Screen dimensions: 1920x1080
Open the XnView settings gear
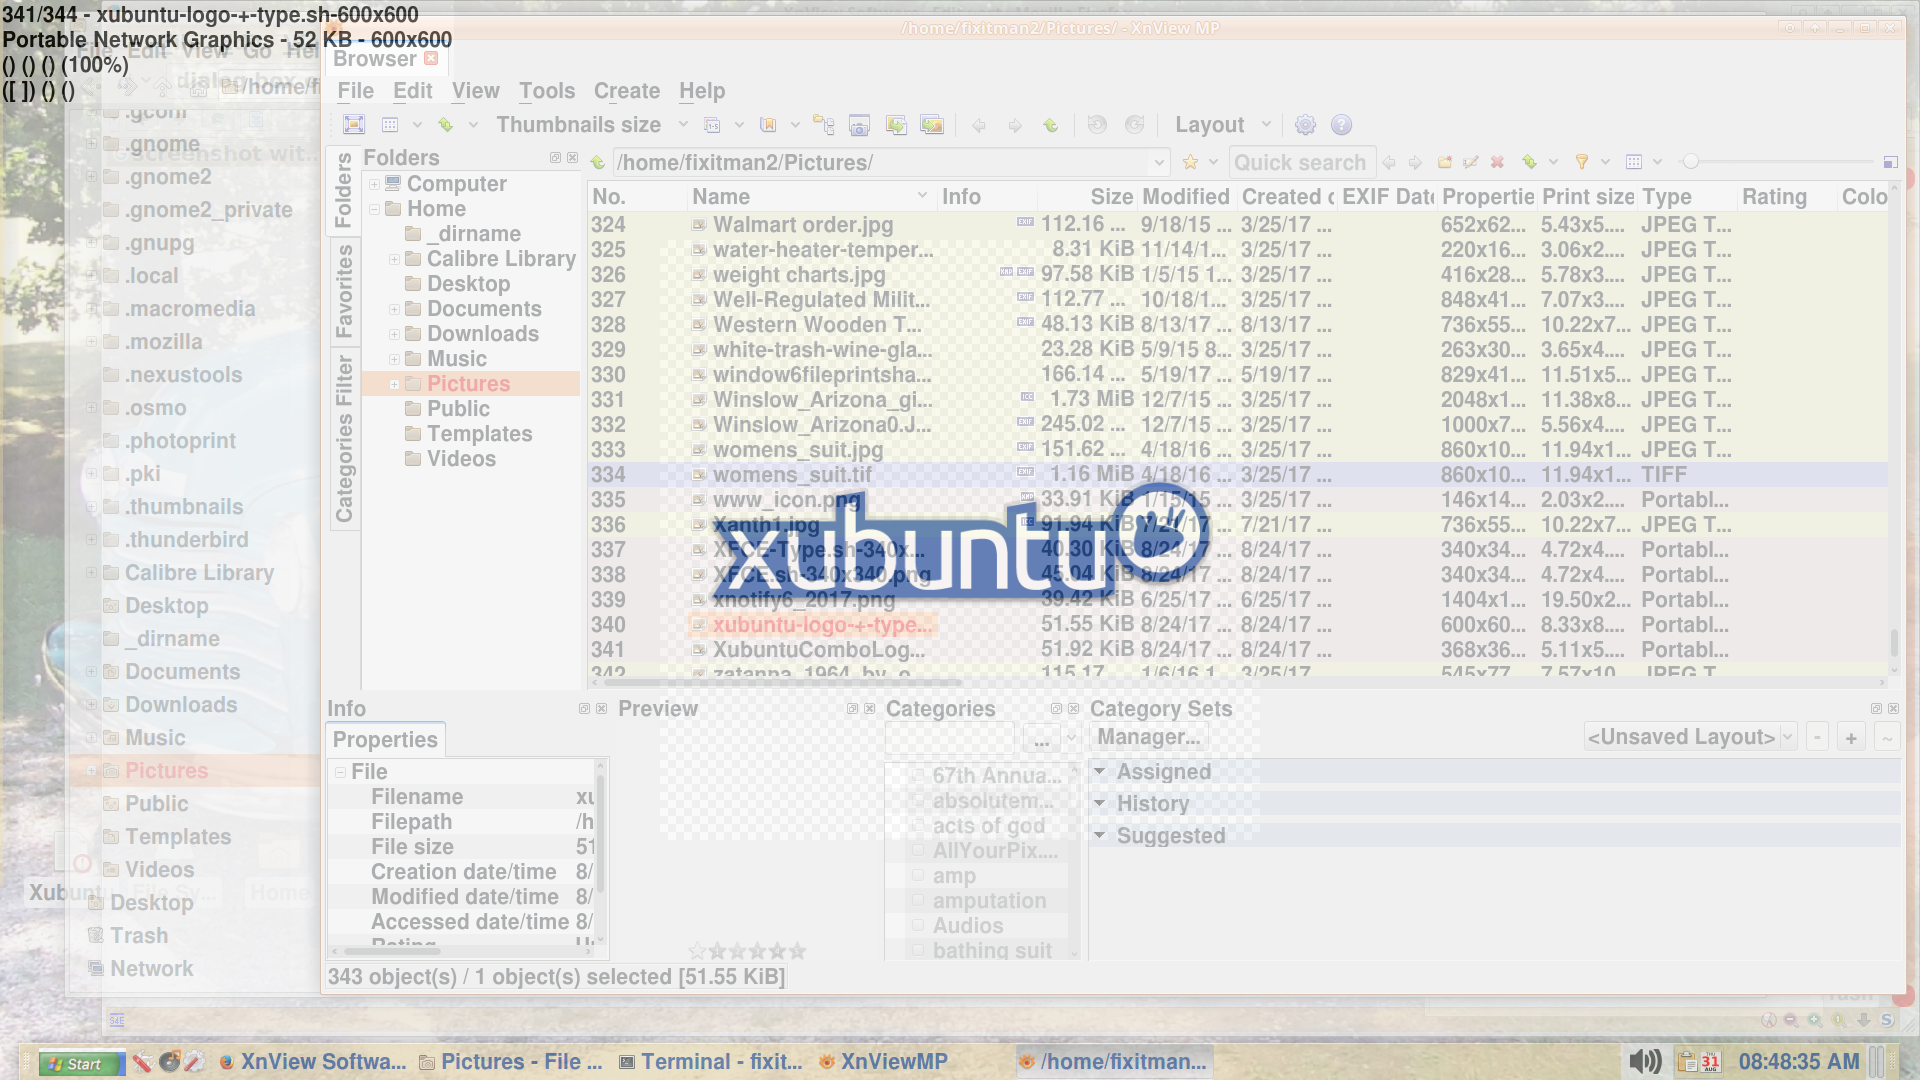click(x=1305, y=125)
